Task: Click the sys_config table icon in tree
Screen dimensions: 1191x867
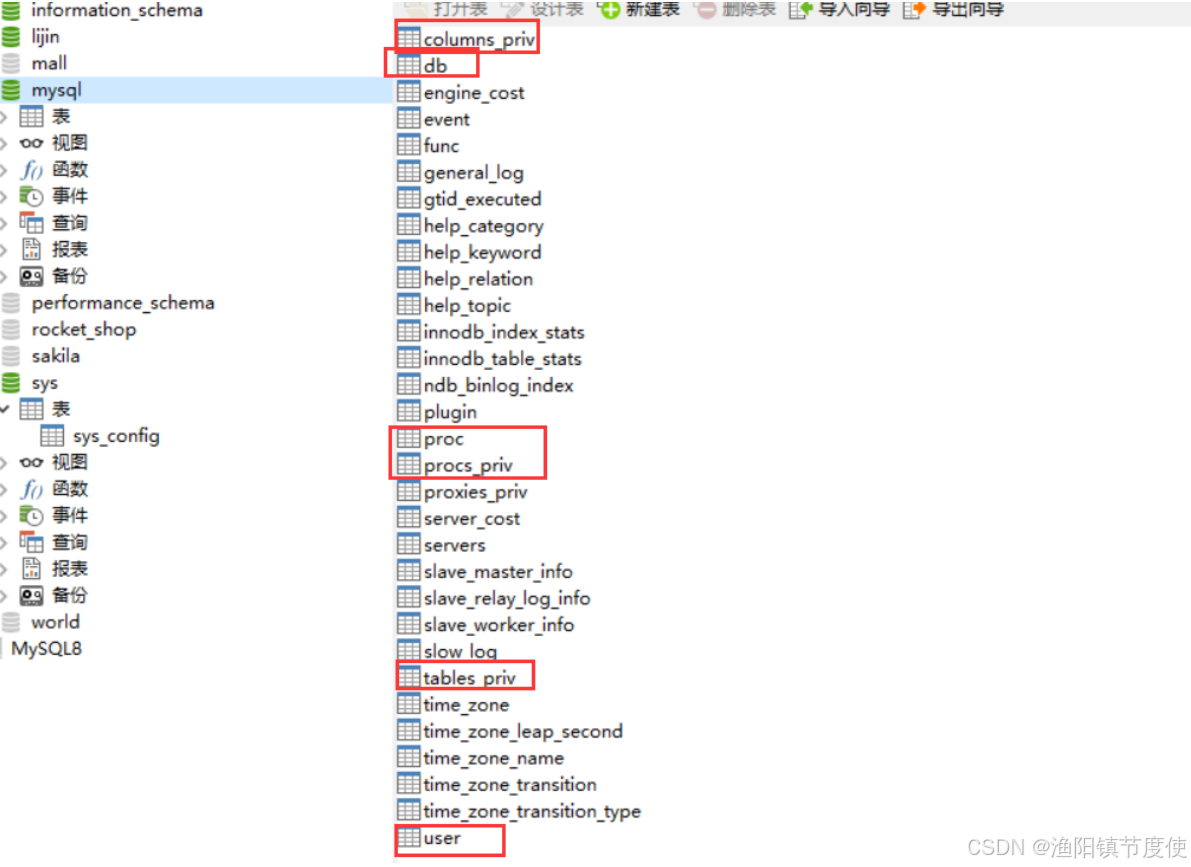Action: pyautogui.click(x=52, y=436)
